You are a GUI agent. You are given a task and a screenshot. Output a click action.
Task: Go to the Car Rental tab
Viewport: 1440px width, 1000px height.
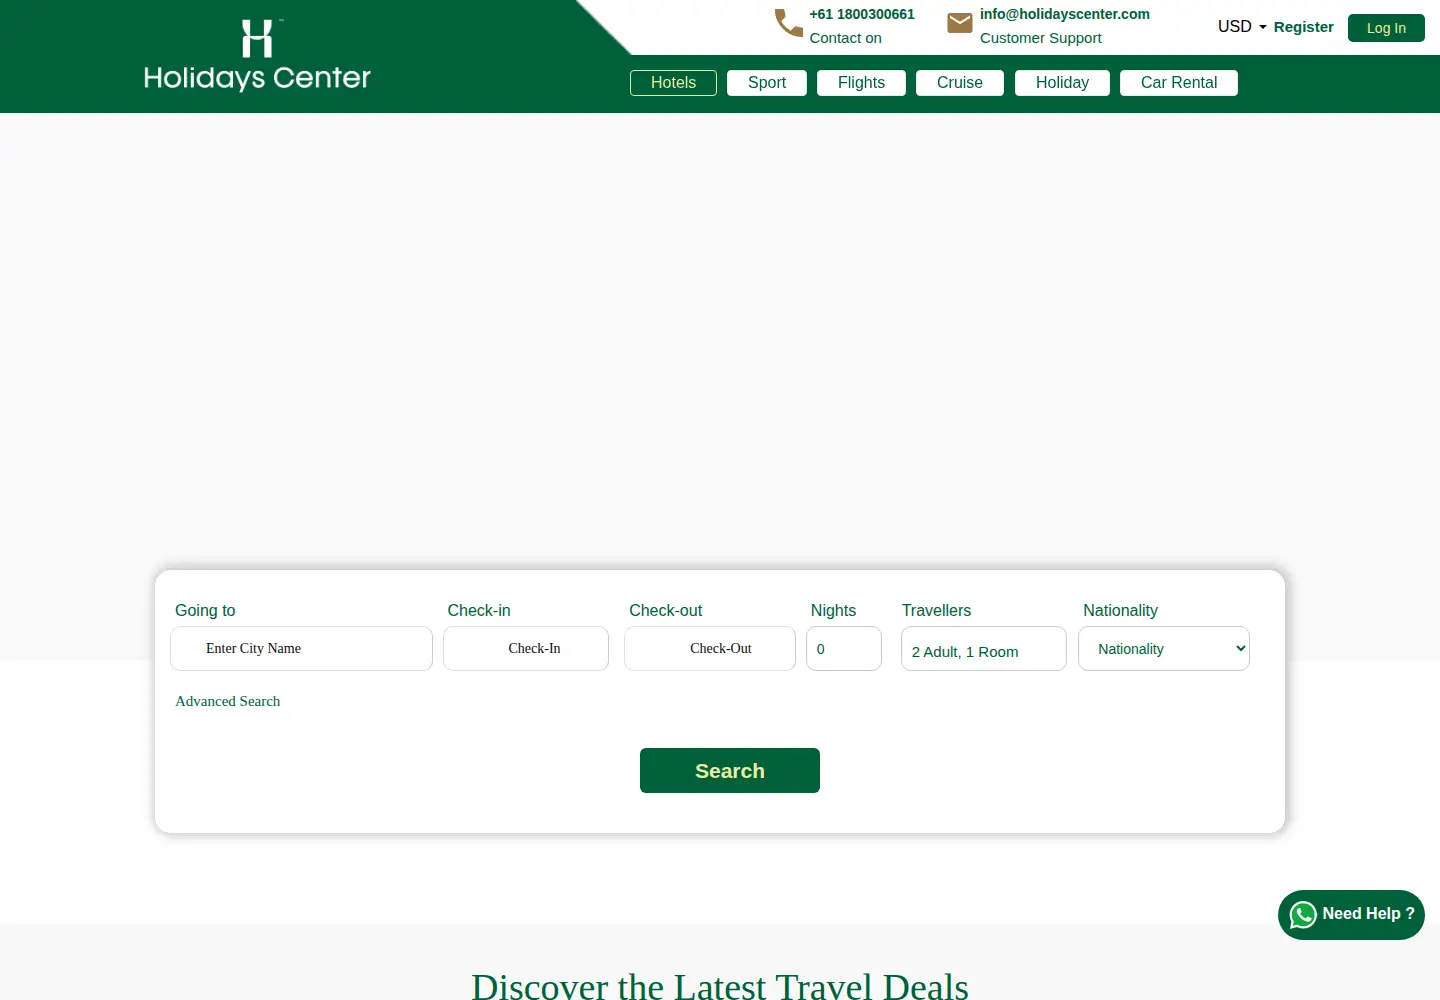[x=1179, y=83]
